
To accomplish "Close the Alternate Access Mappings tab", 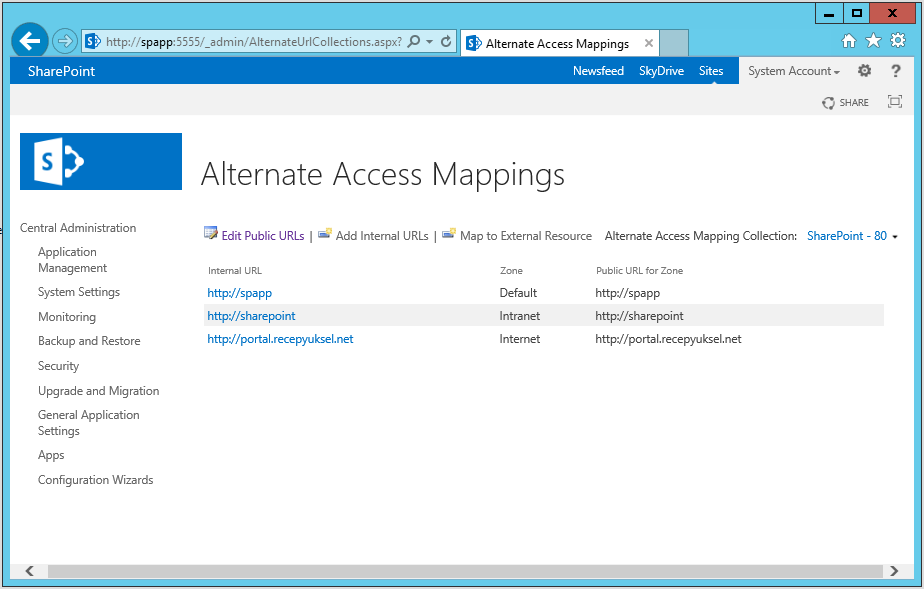I will [648, 43].
